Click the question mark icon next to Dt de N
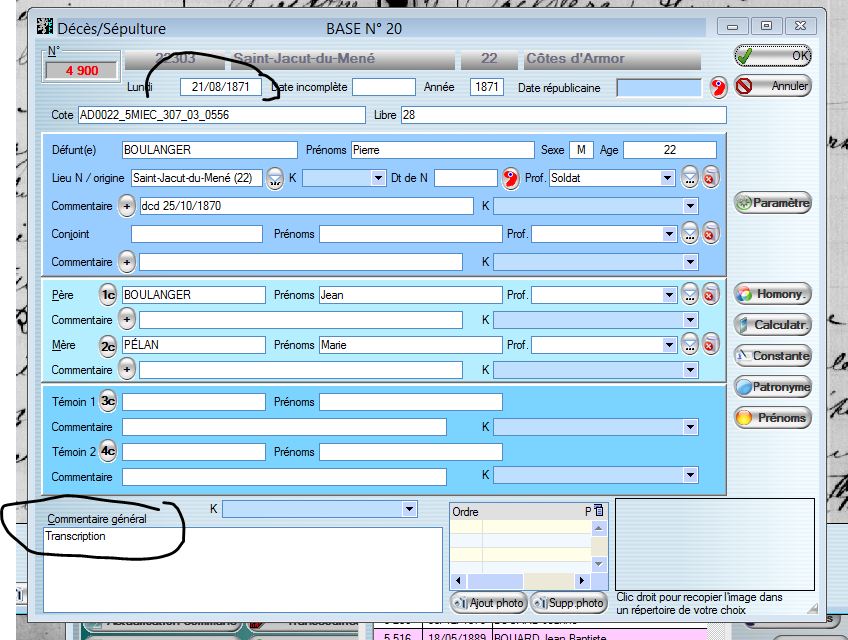 511,179
